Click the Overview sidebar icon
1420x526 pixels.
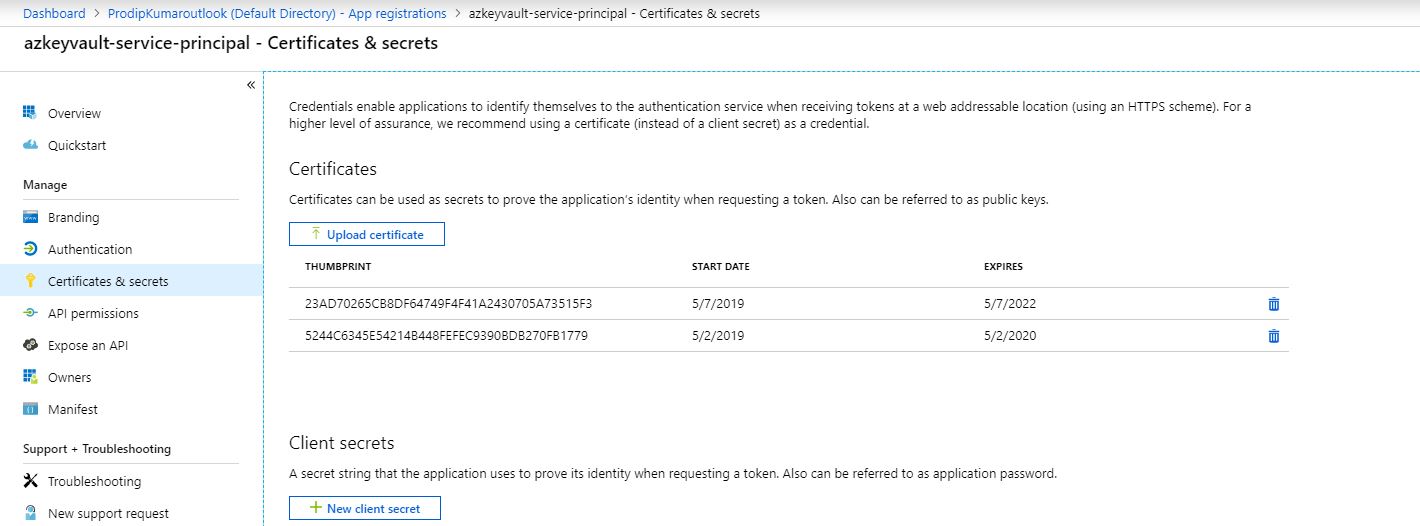30,113
